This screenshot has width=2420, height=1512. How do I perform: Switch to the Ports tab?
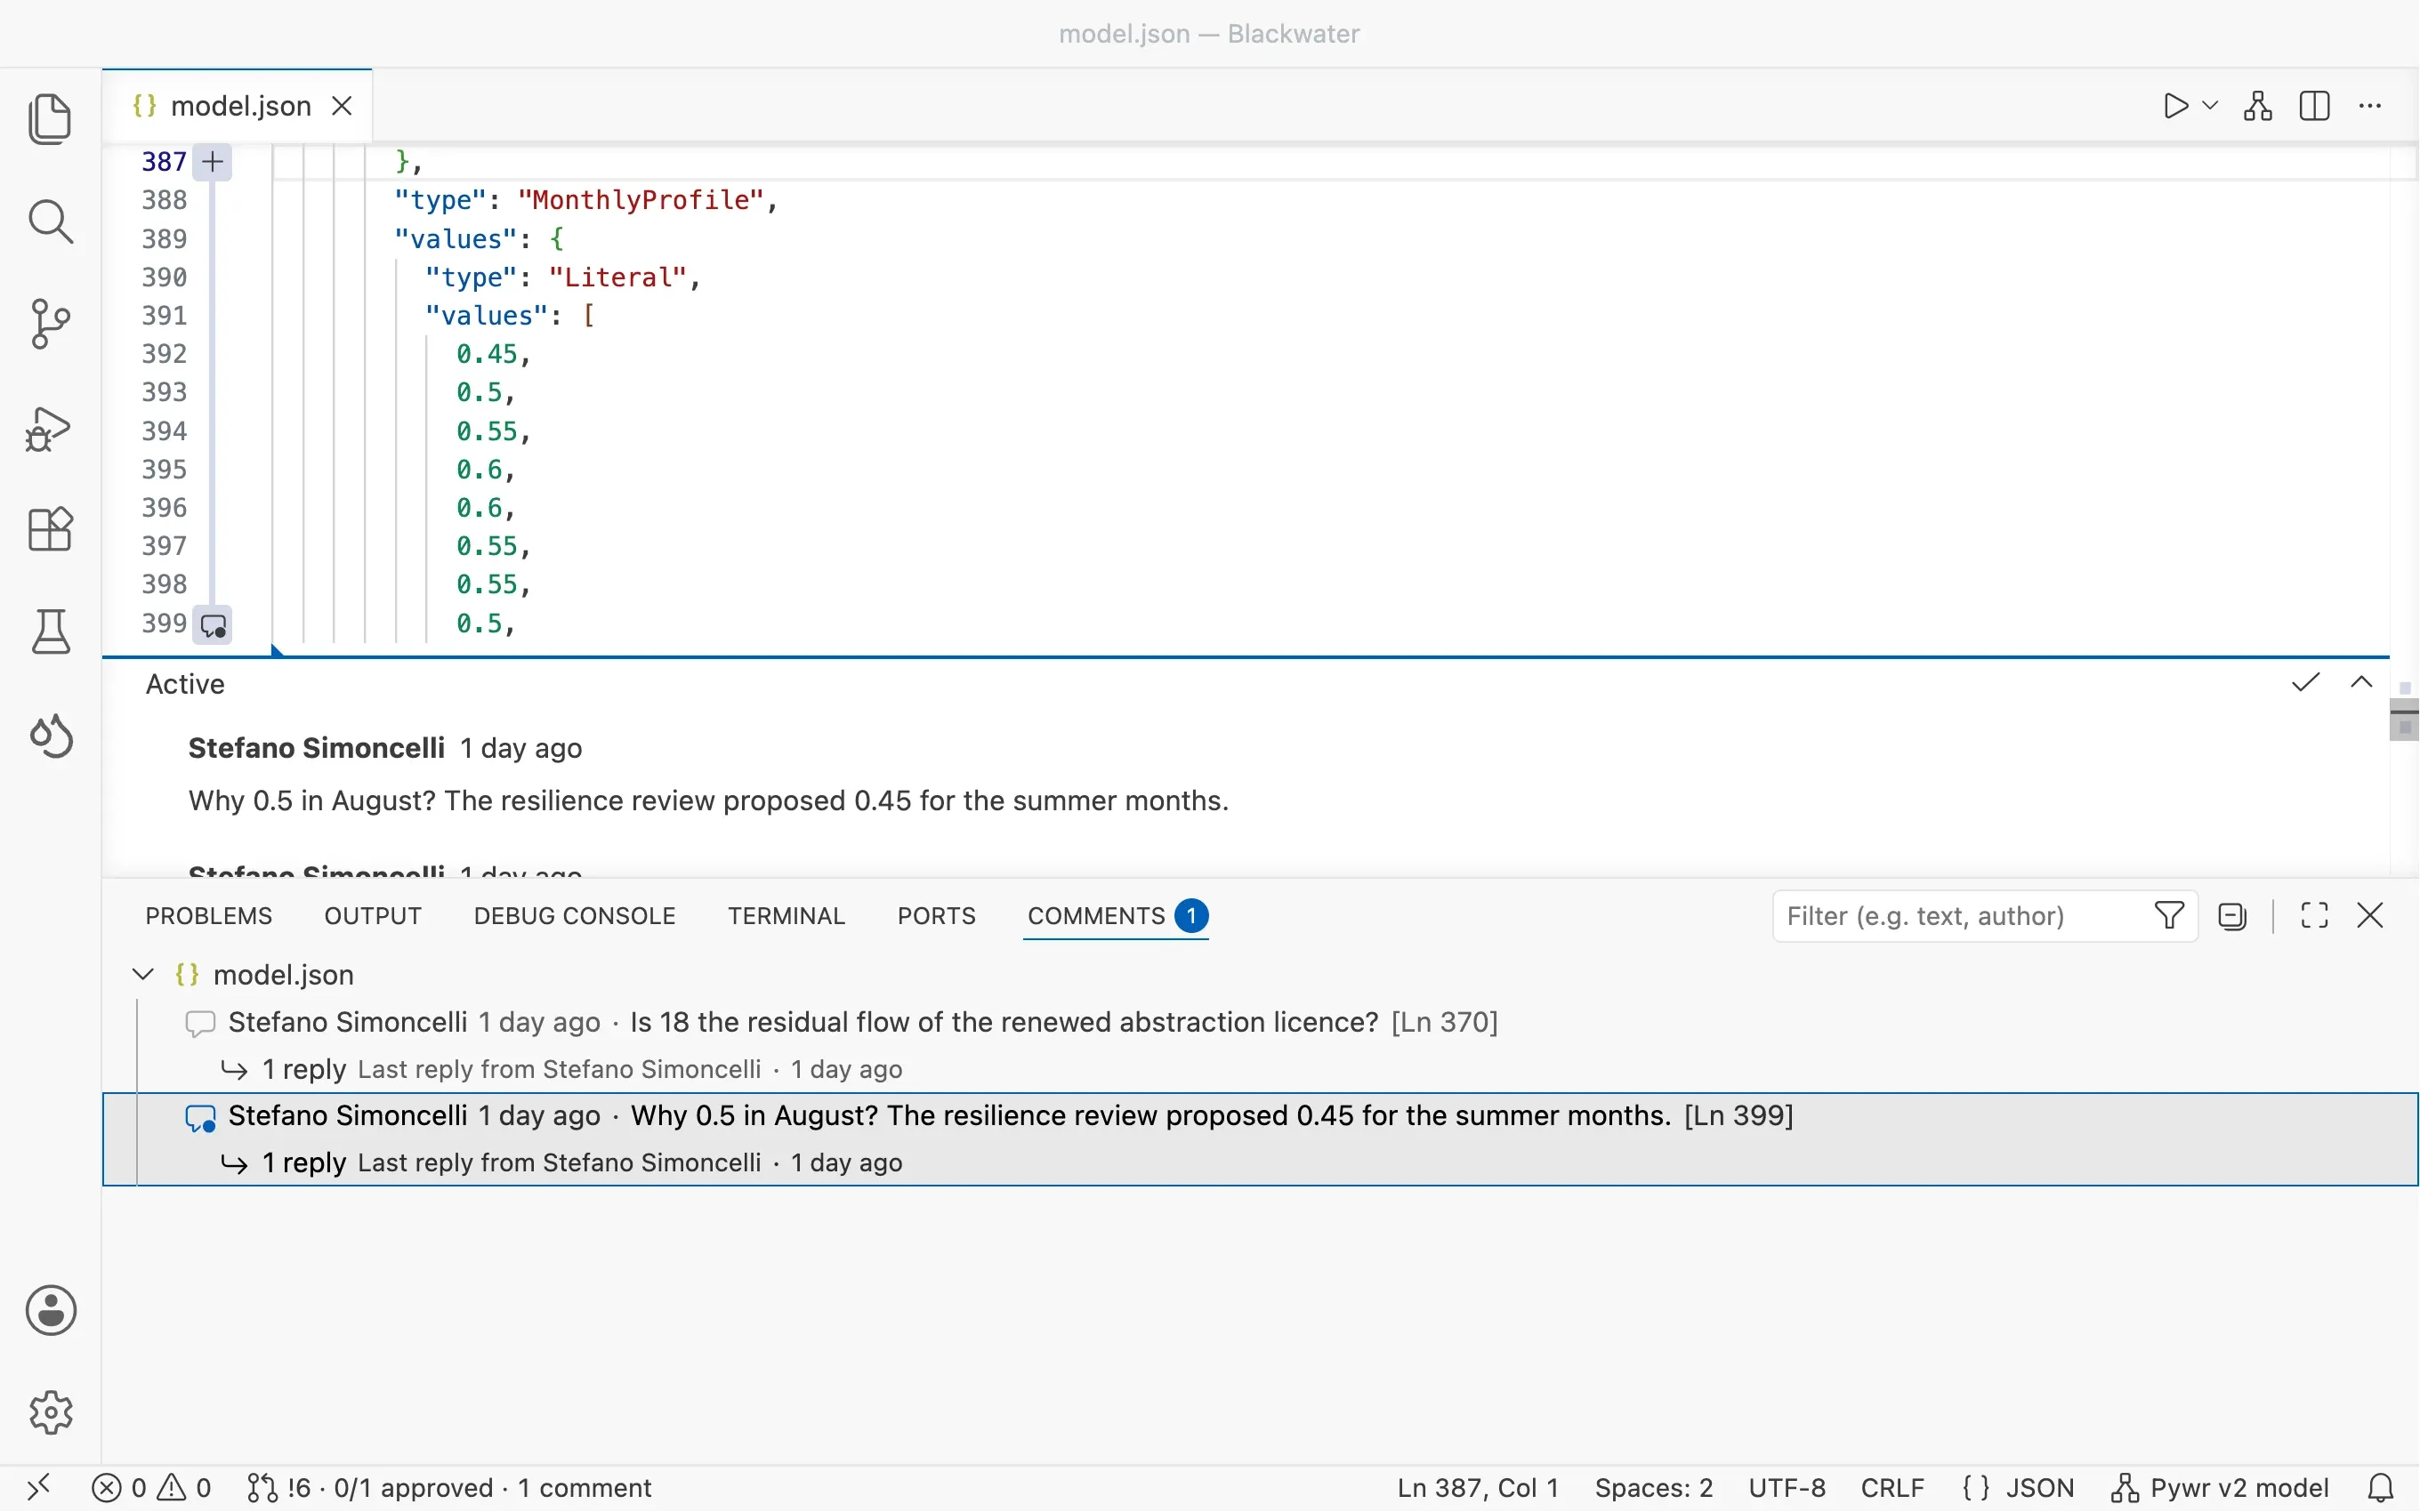click(x=936, y=916)
